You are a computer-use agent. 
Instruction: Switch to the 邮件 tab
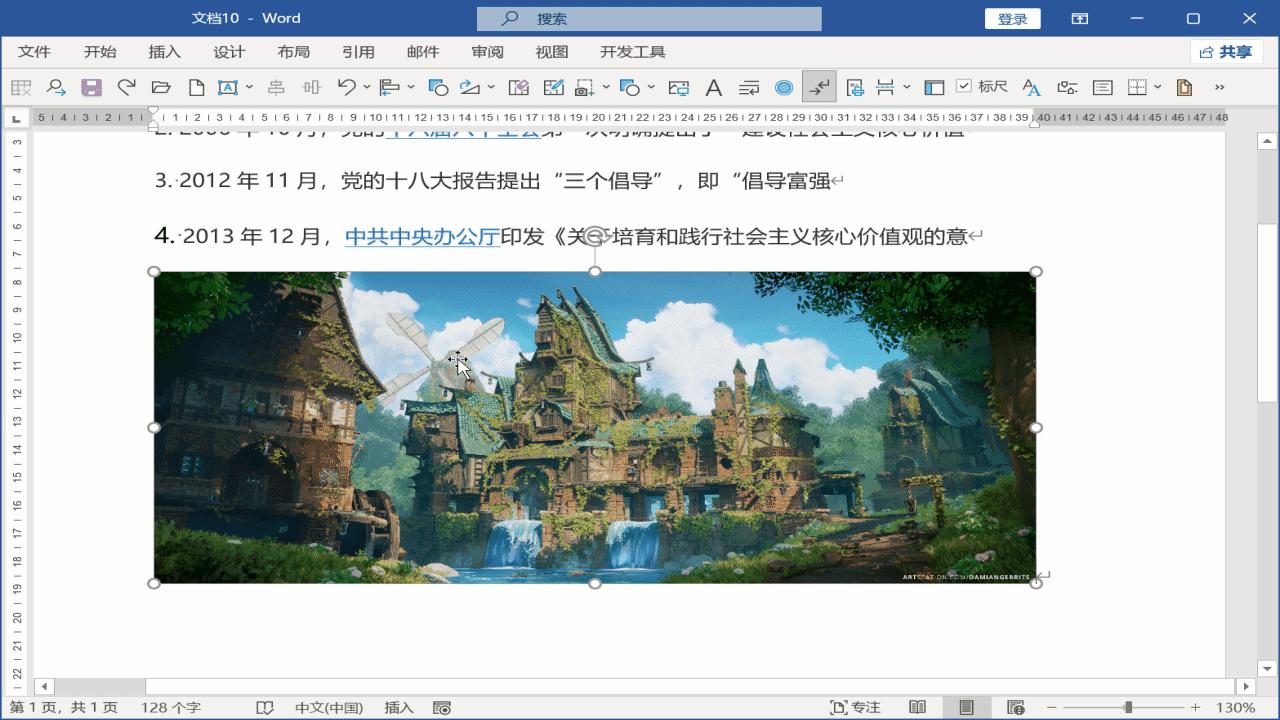[x=423, y=52]
